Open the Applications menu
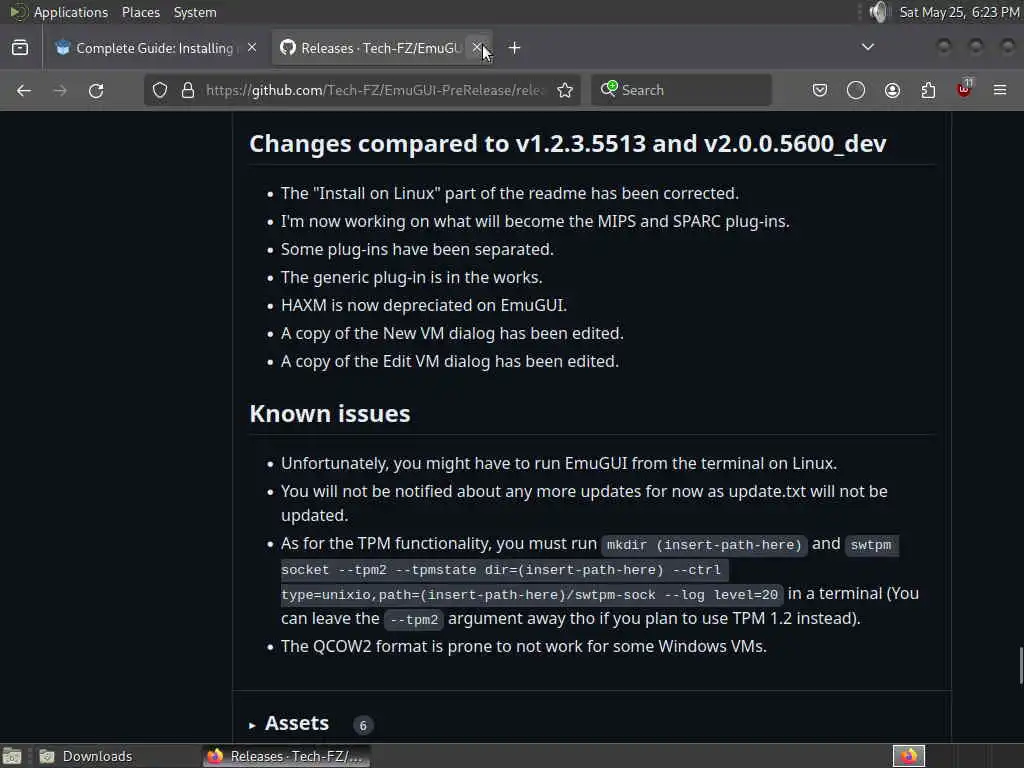1024x768 pixels. coord(71,12)
